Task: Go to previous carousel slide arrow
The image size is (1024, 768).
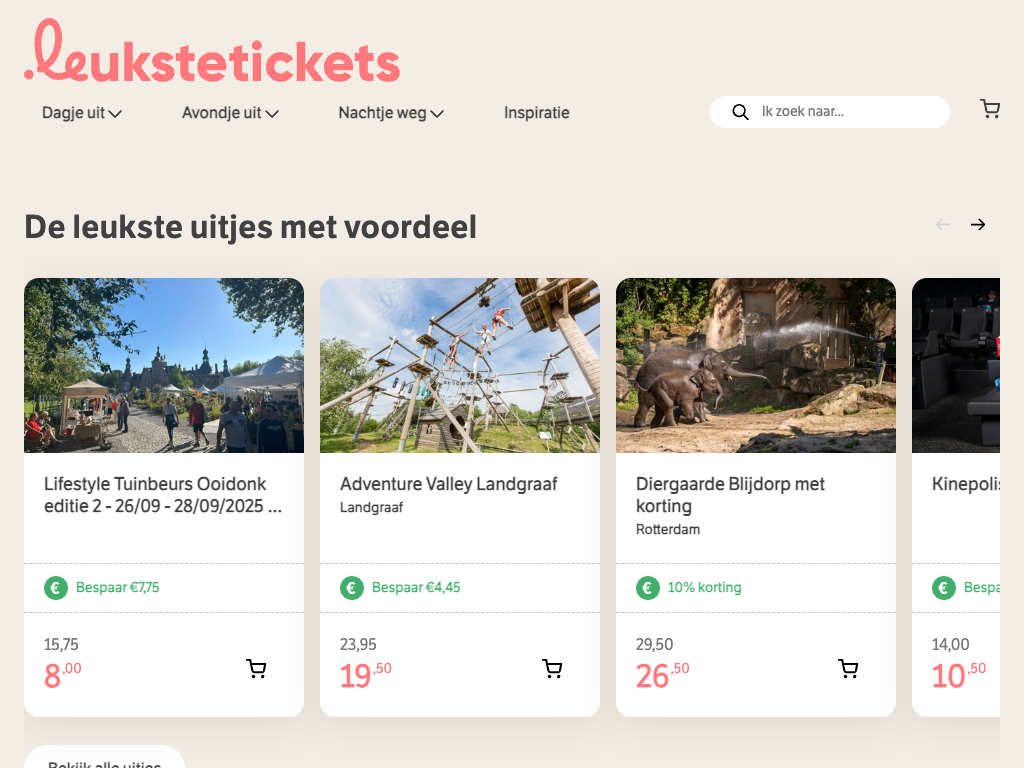Action: pos(942,225)
